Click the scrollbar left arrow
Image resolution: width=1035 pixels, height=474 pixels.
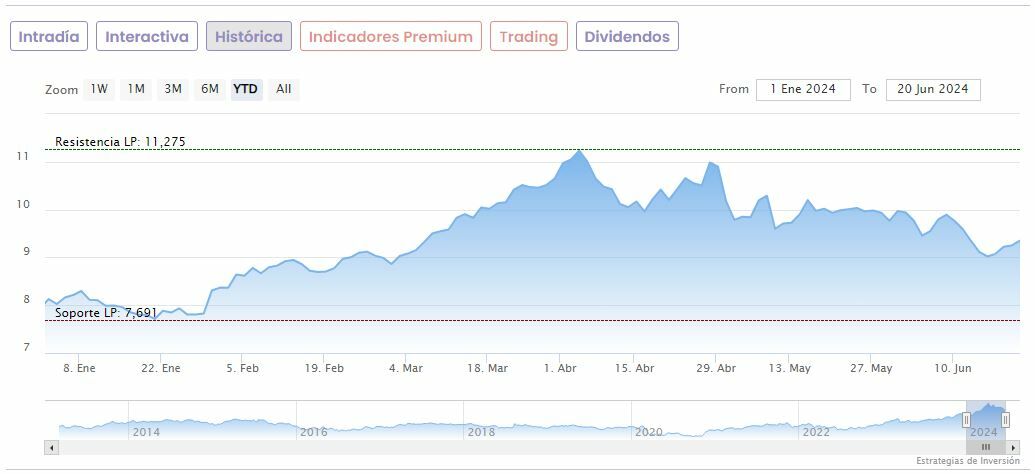click(51, 447)
